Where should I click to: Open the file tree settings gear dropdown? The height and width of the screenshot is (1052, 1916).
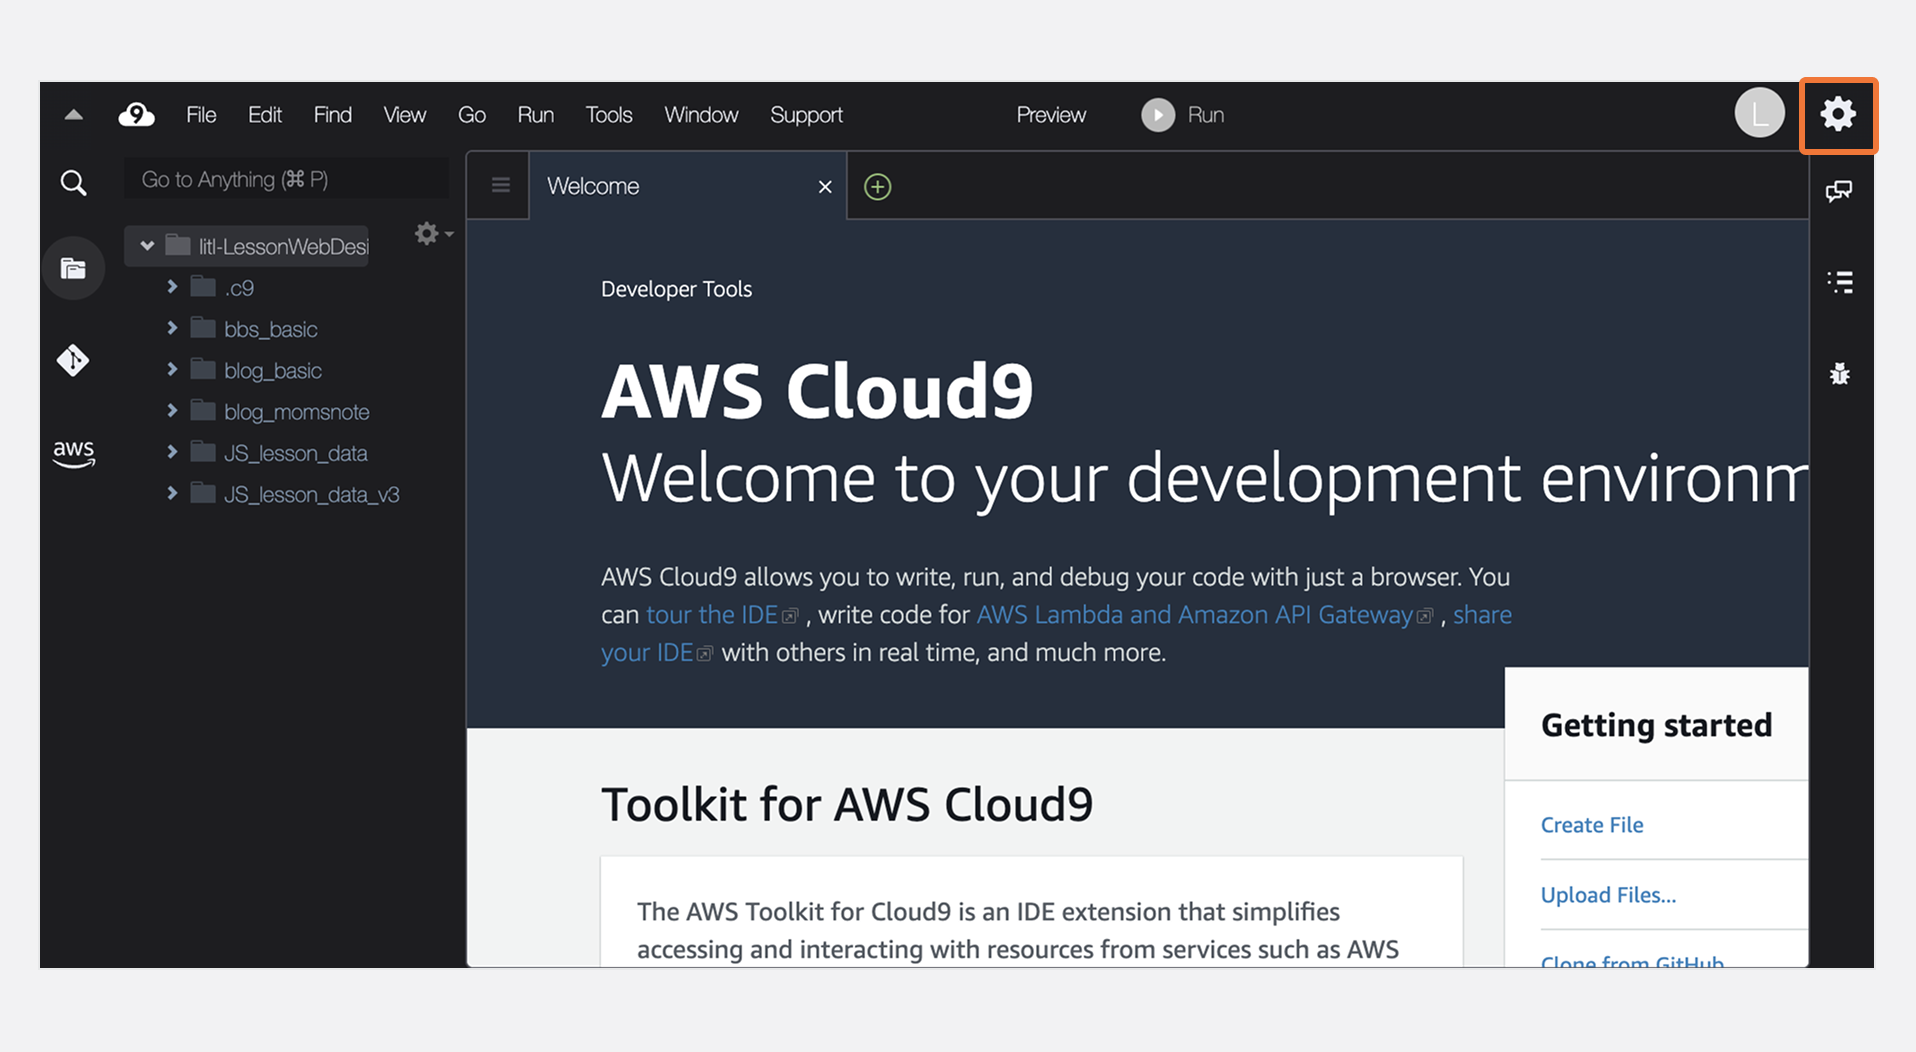433,234
